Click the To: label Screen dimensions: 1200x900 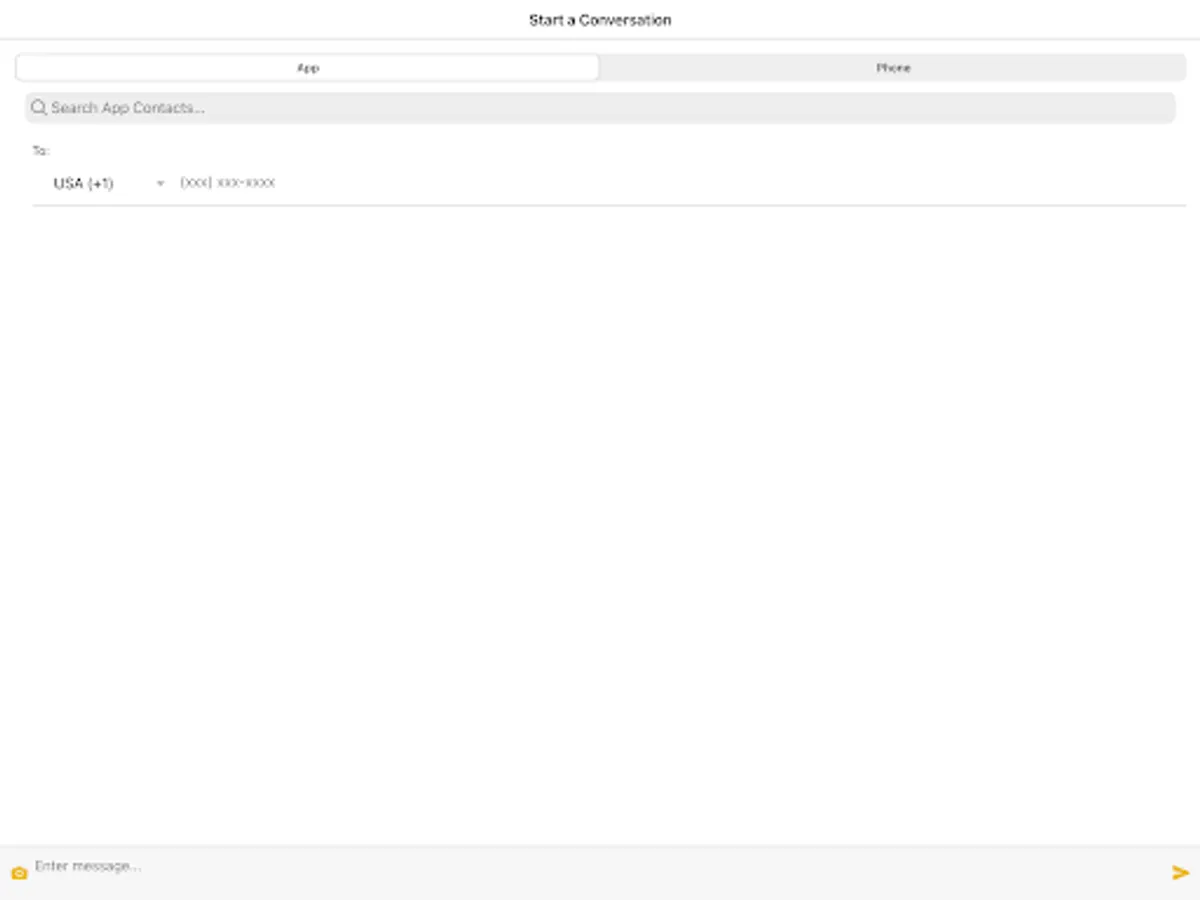41,151
